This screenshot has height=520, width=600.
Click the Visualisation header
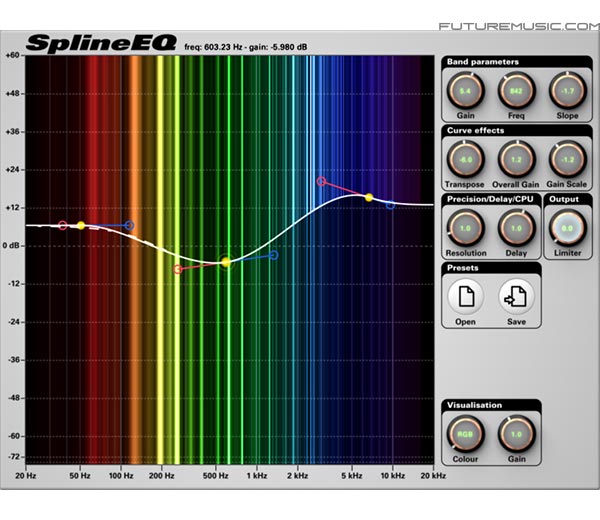pos(474,405)
